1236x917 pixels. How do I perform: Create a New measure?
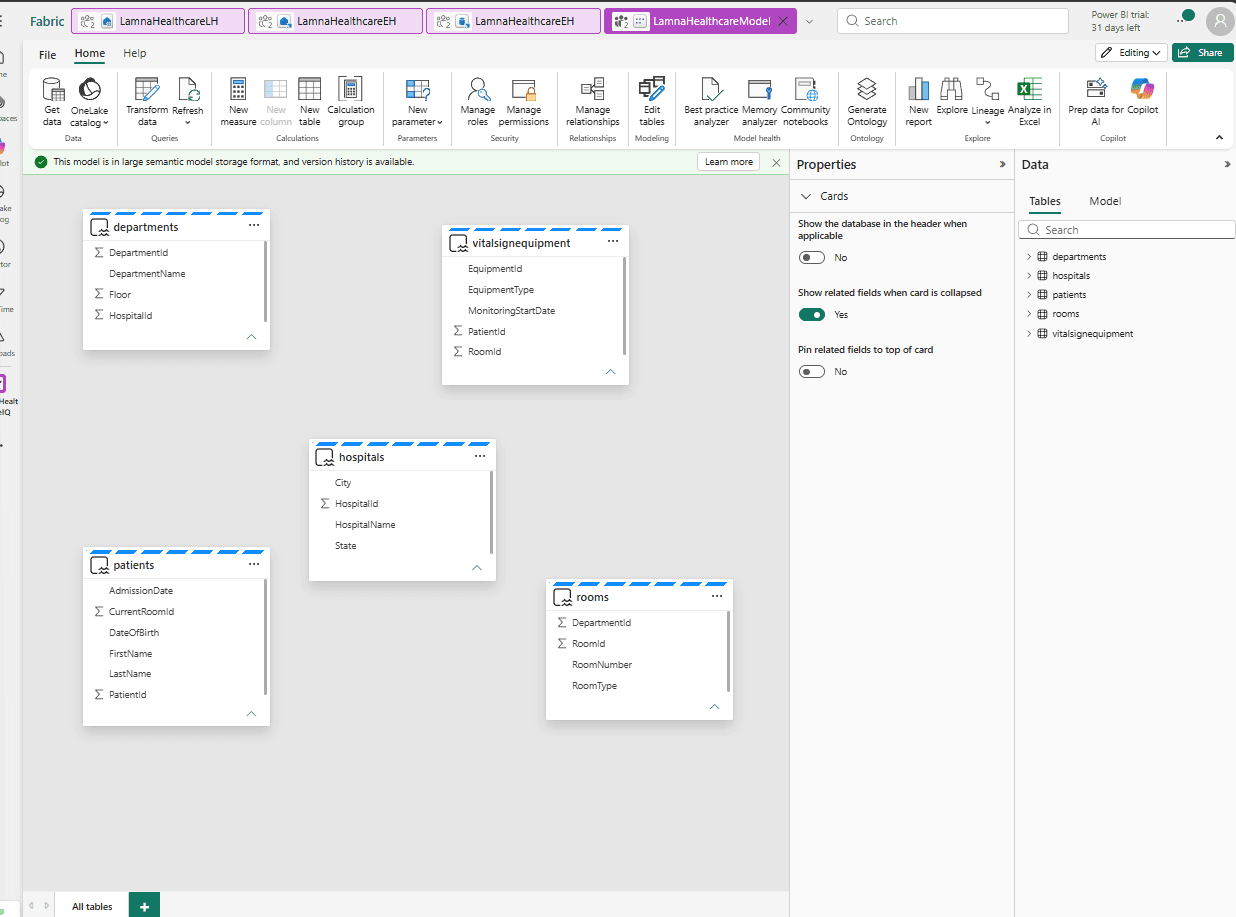[x=238, y=102]
